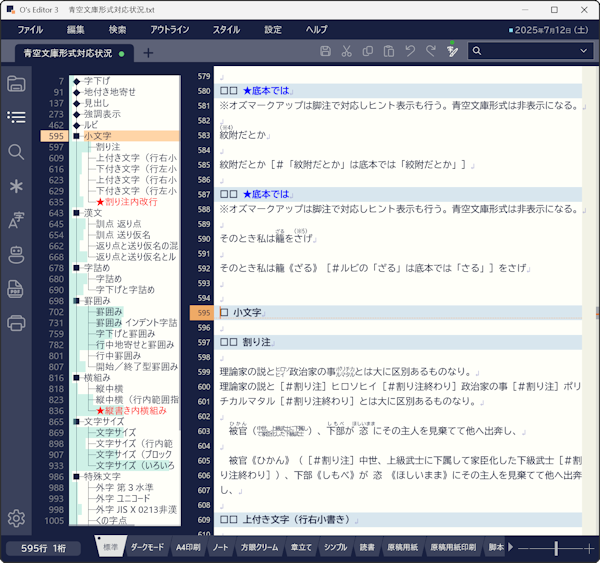Switch to 方眼クリーム style tab
This screenshot has width=600, height=563.
click(259, 547)
